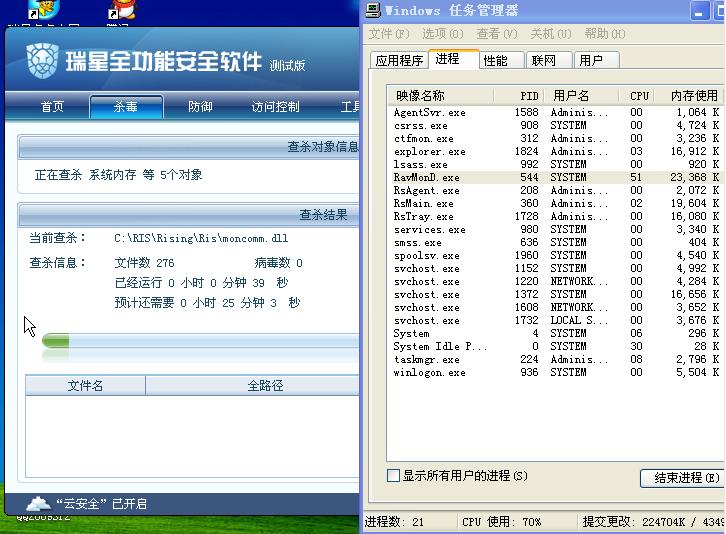Sort by 映像名称 column header
This screenshot has width=726, height=534.
coord(441,96)
